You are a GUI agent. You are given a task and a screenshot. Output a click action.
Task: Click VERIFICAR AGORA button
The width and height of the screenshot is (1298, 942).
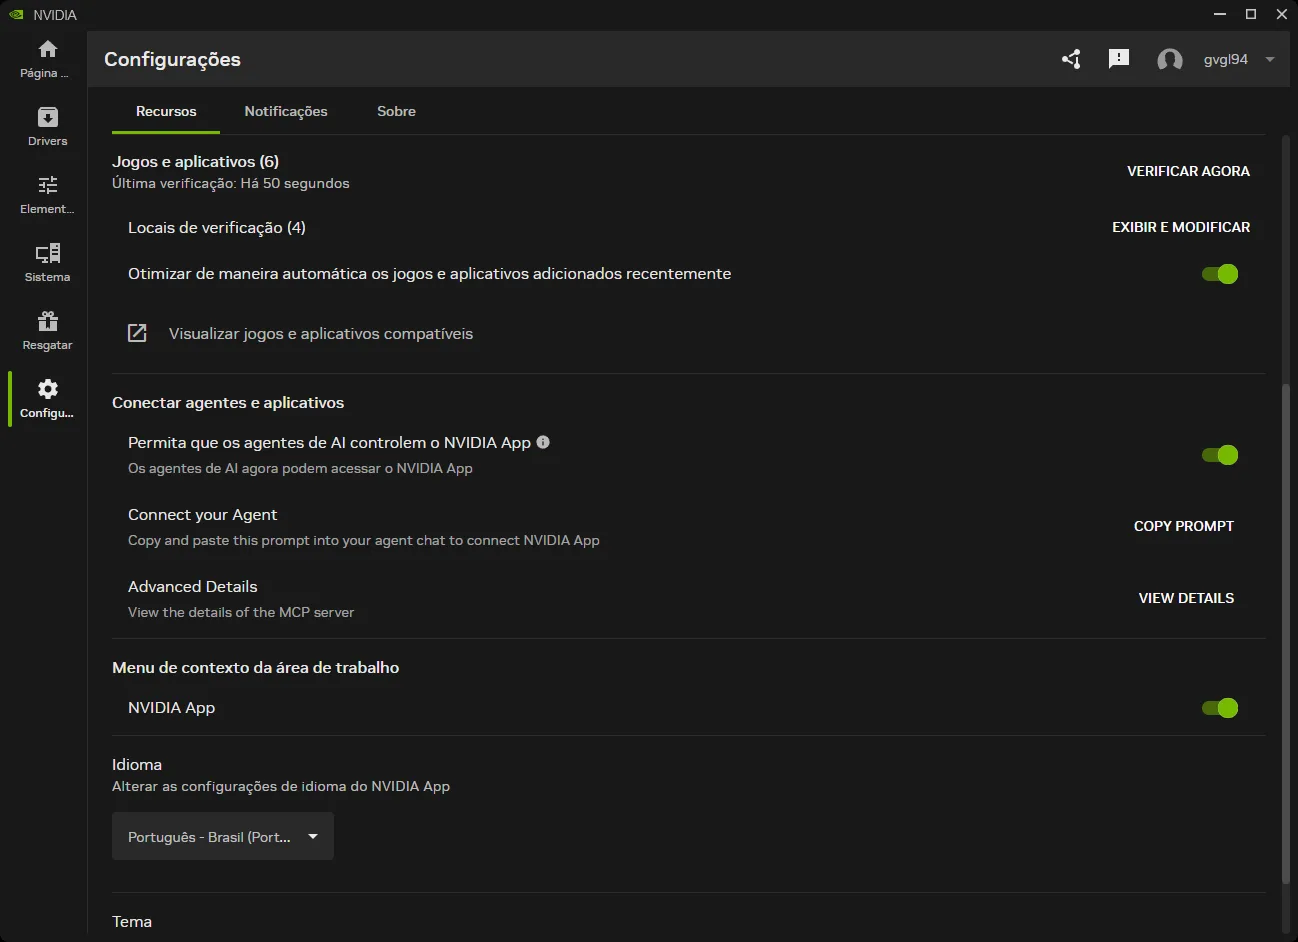click(x=1188, y=171)
